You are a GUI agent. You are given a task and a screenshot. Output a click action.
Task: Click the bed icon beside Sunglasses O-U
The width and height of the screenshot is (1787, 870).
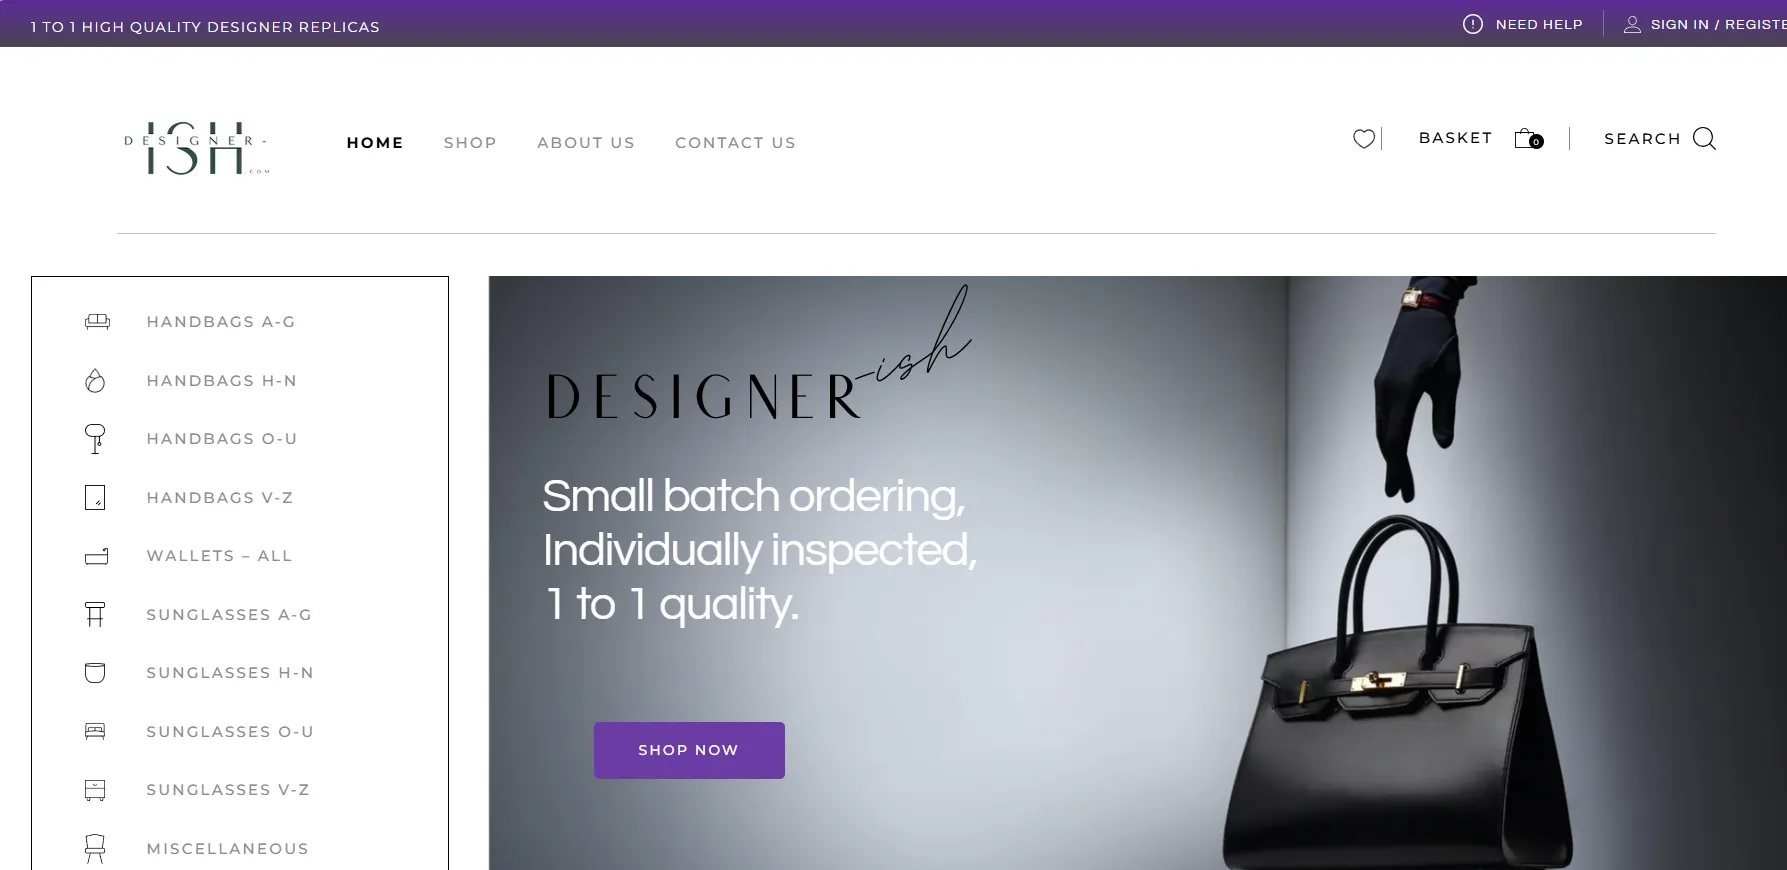[95, 731]
